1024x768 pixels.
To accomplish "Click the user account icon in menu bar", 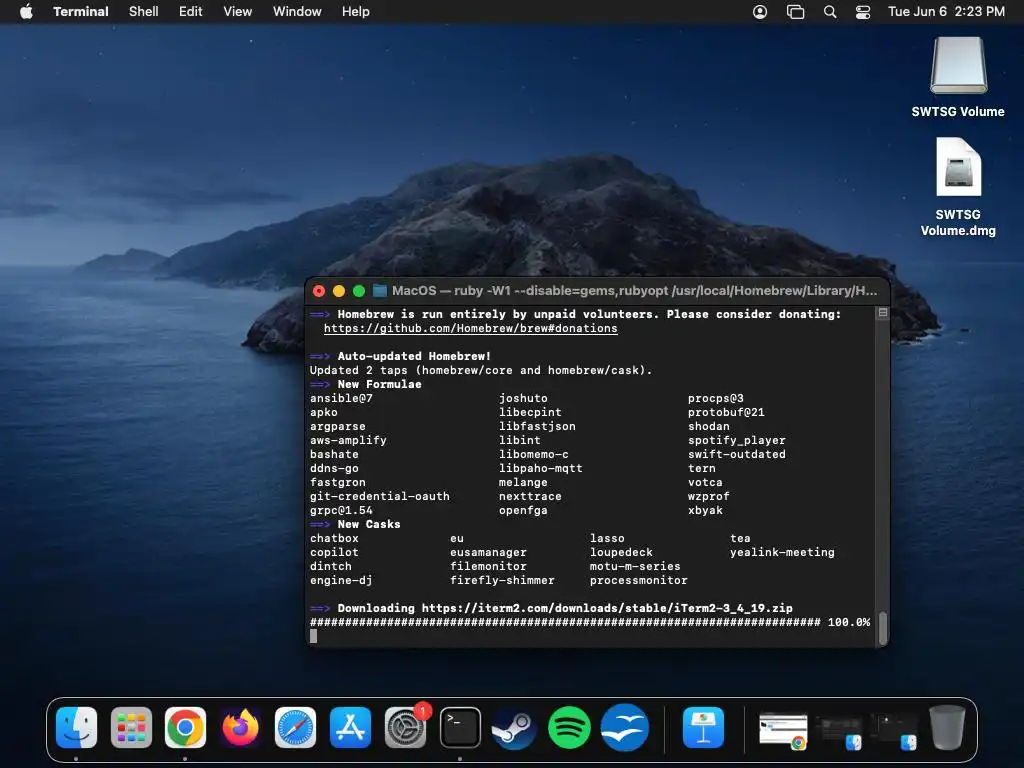I will click(760, 12).
